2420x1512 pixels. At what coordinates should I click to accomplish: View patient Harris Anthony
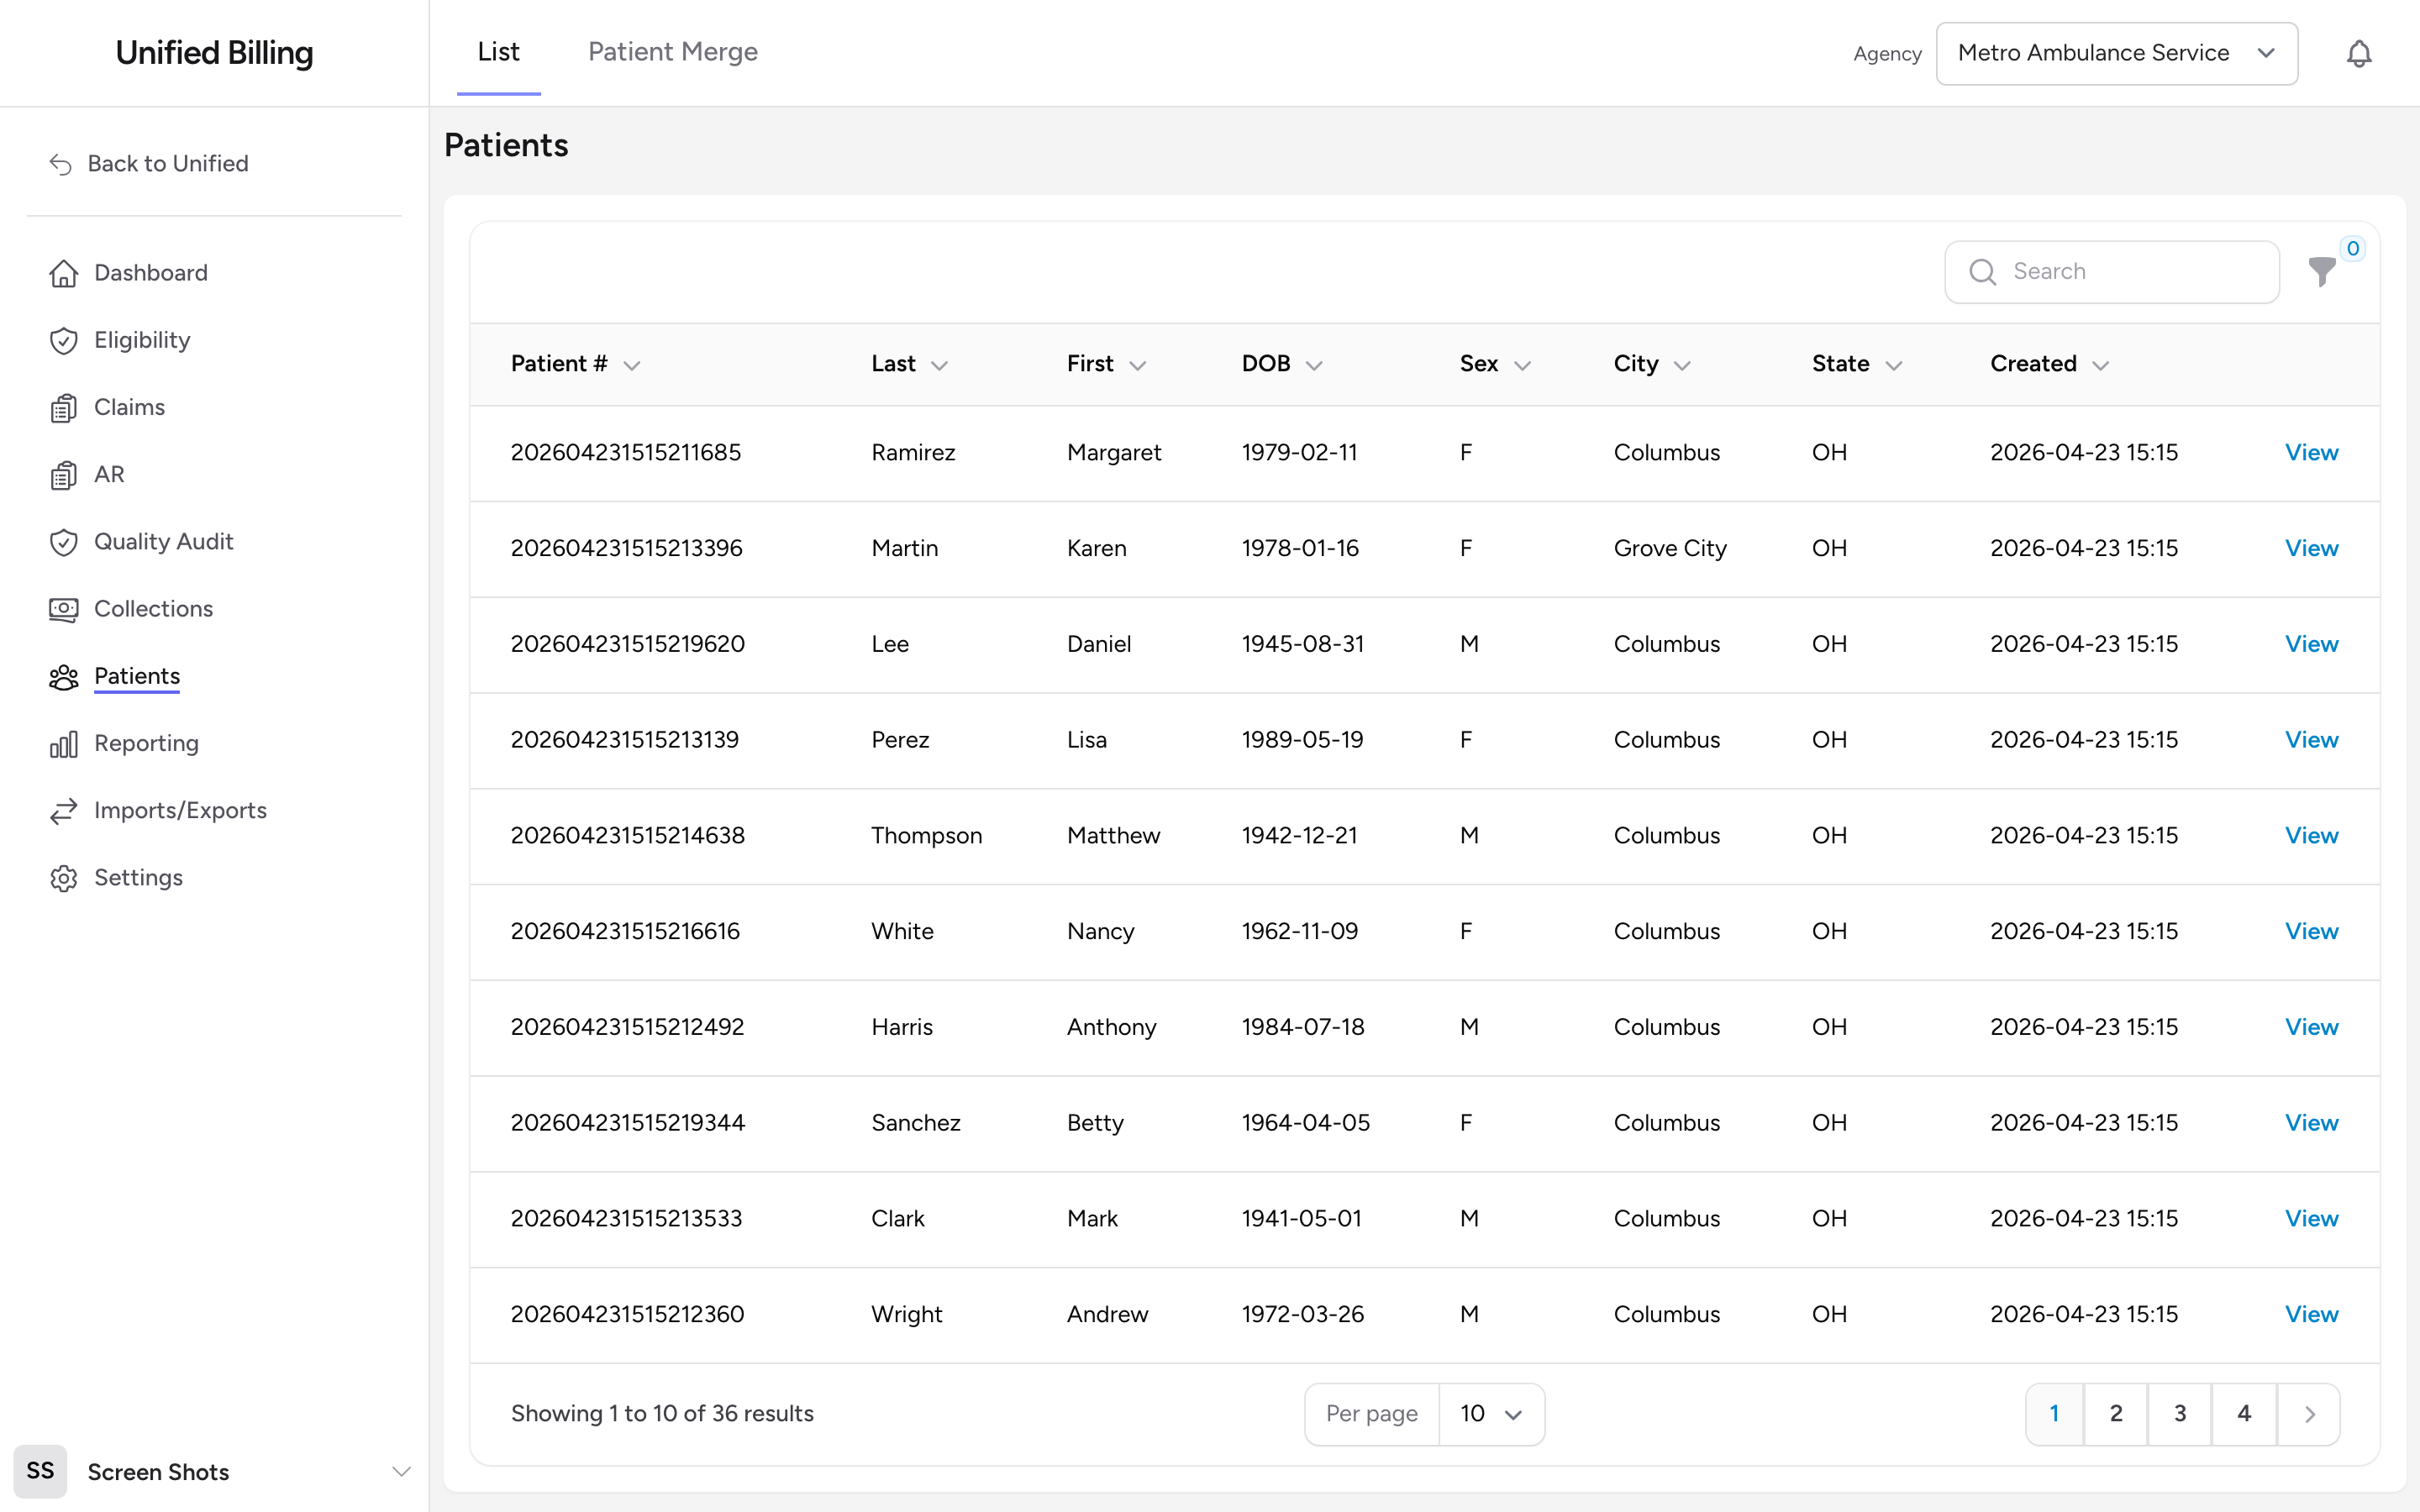pyautogui.click(x=2311, y=1028)
